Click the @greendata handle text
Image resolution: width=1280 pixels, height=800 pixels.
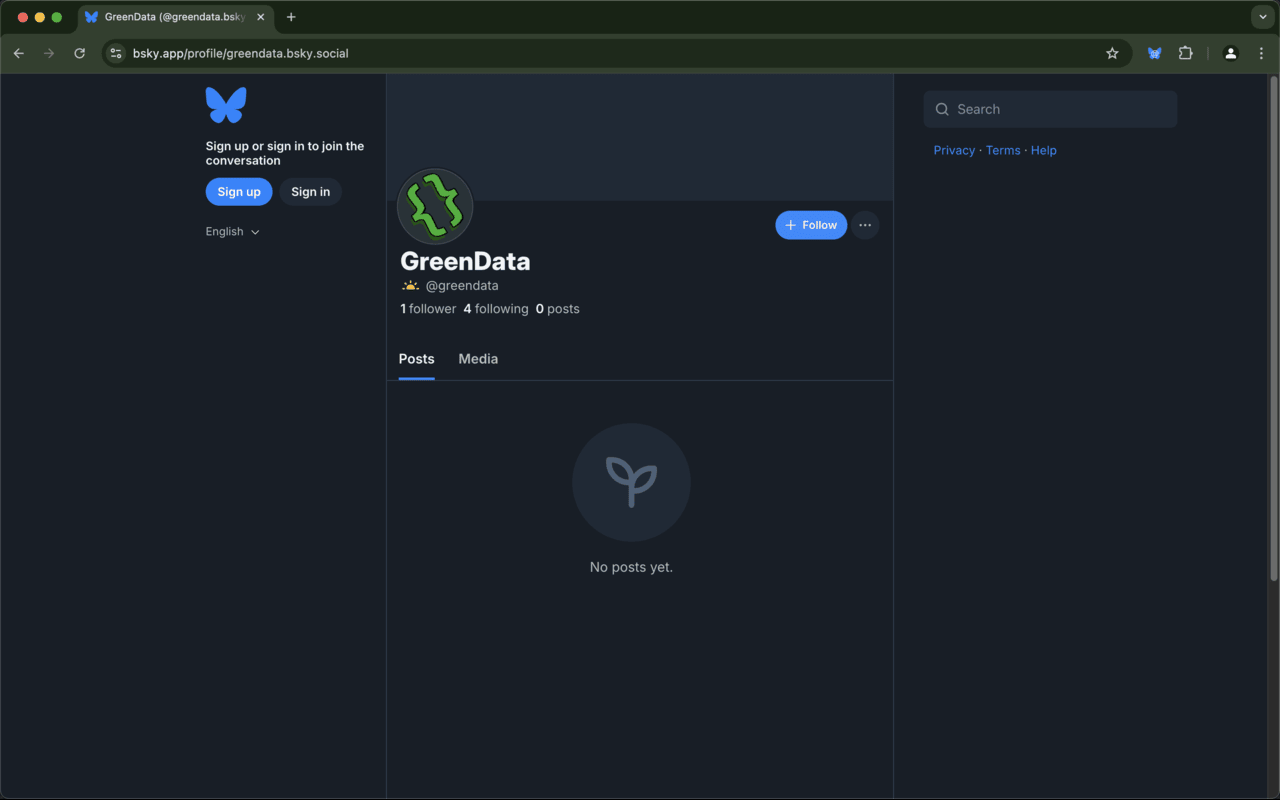(x=462, y=285)
